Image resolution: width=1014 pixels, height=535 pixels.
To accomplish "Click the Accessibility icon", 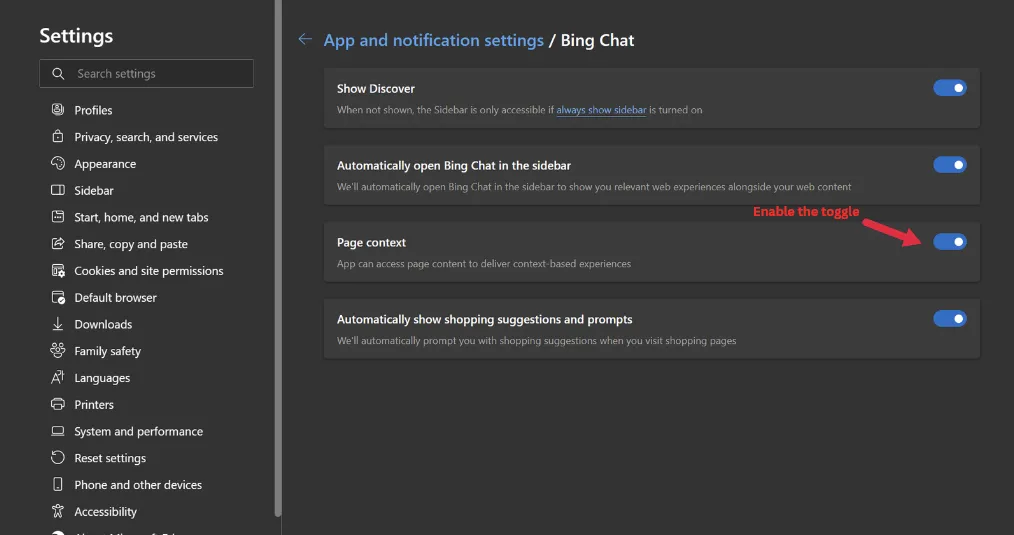I will pyautogui.click(x=58, y=511).
